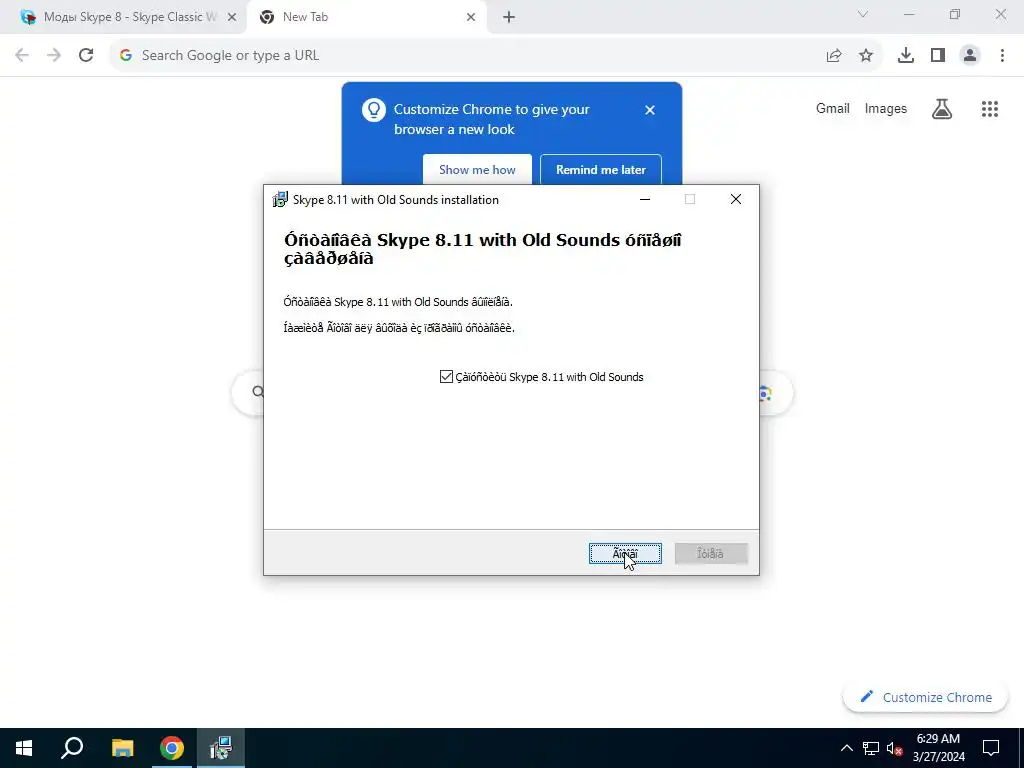Click the installer title bar icon
Viewport: 1024px width, 768px height.
(x=280, y=199)
